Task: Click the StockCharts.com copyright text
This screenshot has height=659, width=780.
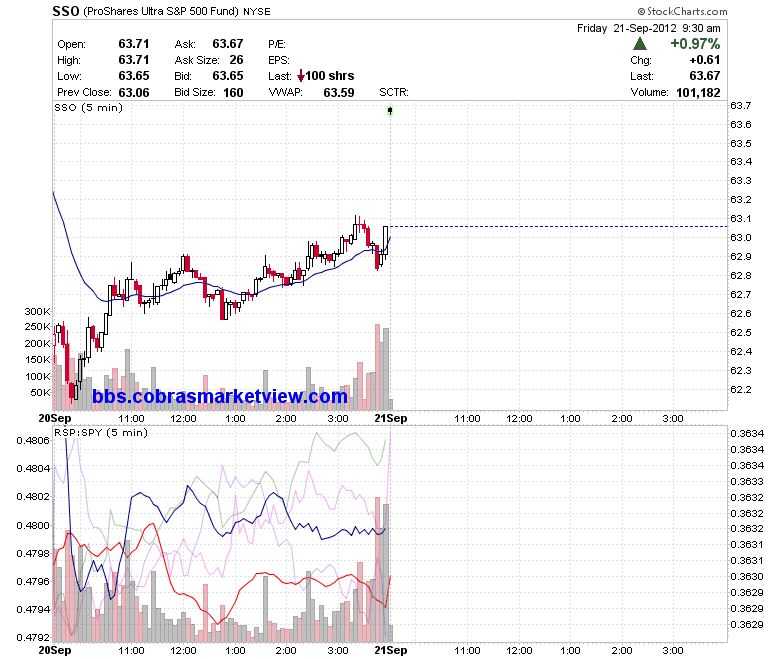Action: [x=682, y=11]
